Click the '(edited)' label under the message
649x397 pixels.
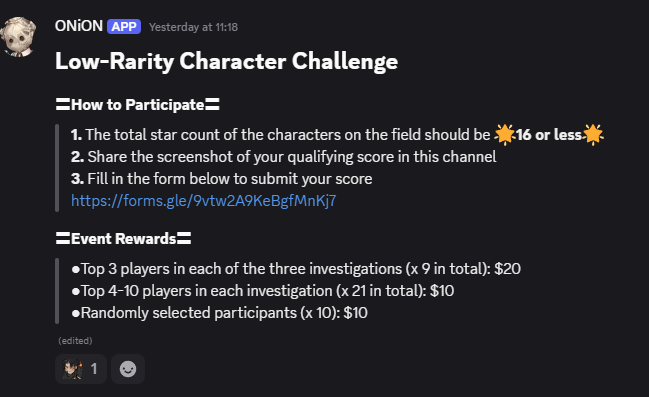(75, 341)
